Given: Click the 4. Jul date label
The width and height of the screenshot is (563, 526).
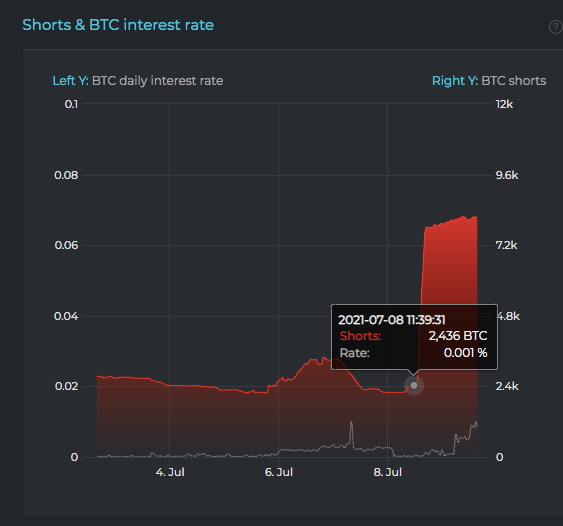Looking at the screenshot, I should [170, 472].
